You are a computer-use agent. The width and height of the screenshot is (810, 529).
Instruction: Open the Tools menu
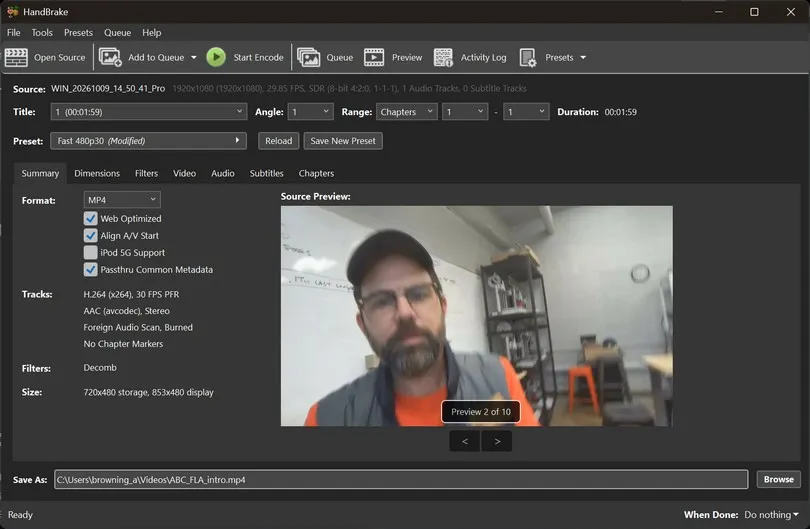tap(42, 33)
